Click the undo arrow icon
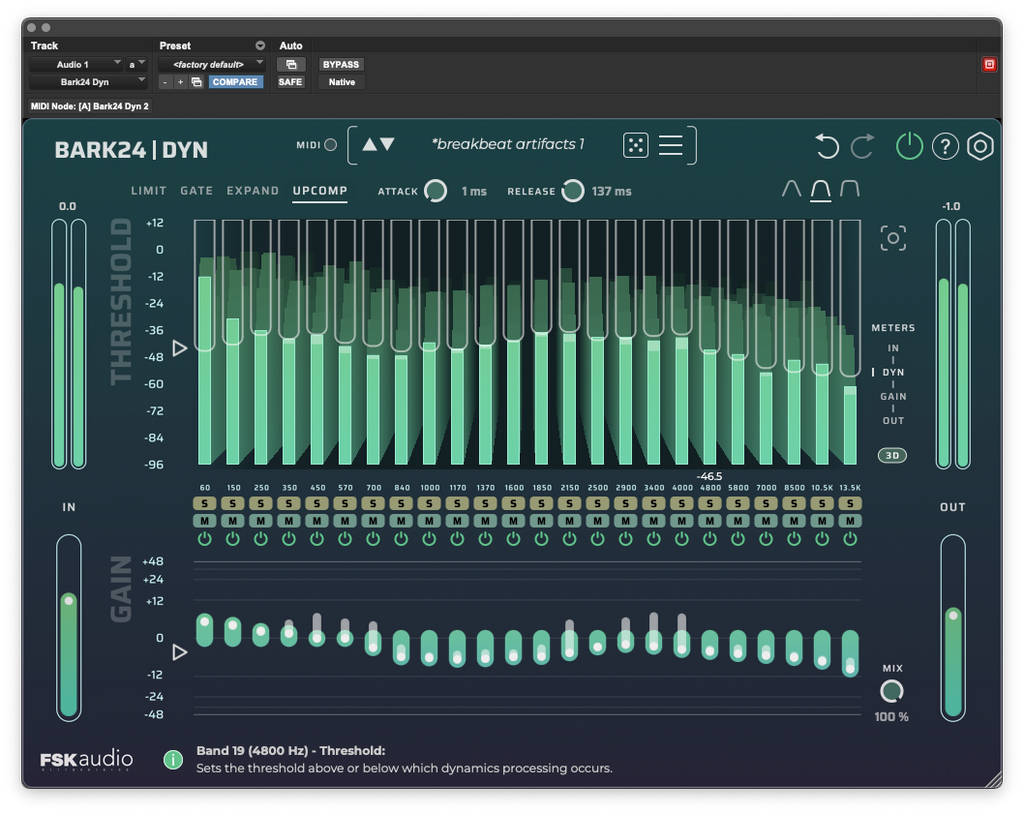 coord(826,147)
